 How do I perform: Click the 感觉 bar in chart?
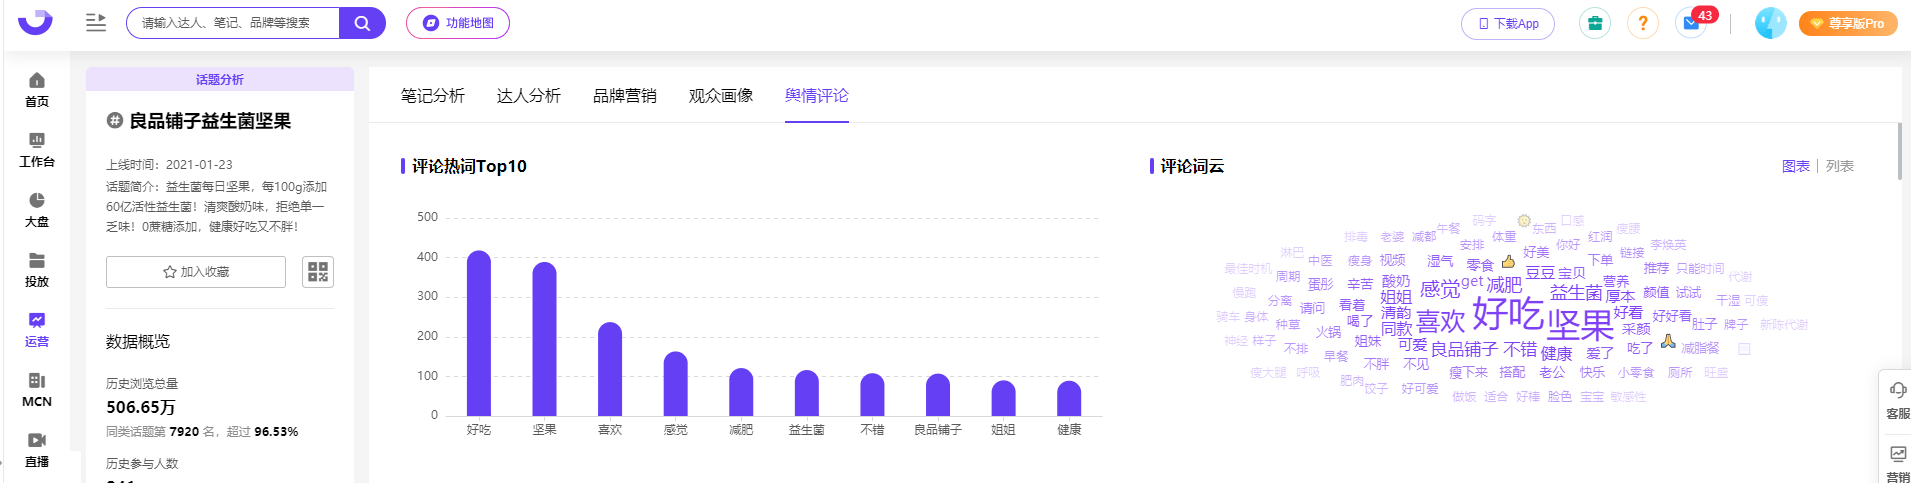tap(676, 383)
